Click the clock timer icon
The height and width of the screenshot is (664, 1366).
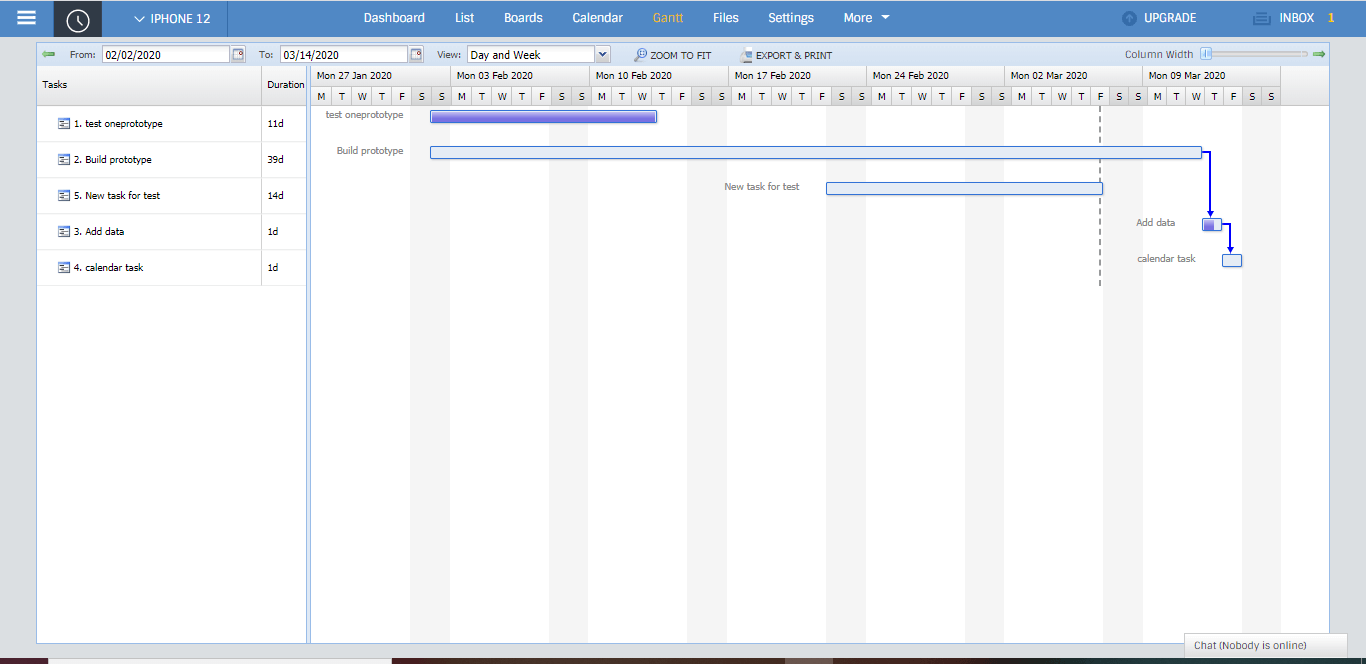(78, 19)
